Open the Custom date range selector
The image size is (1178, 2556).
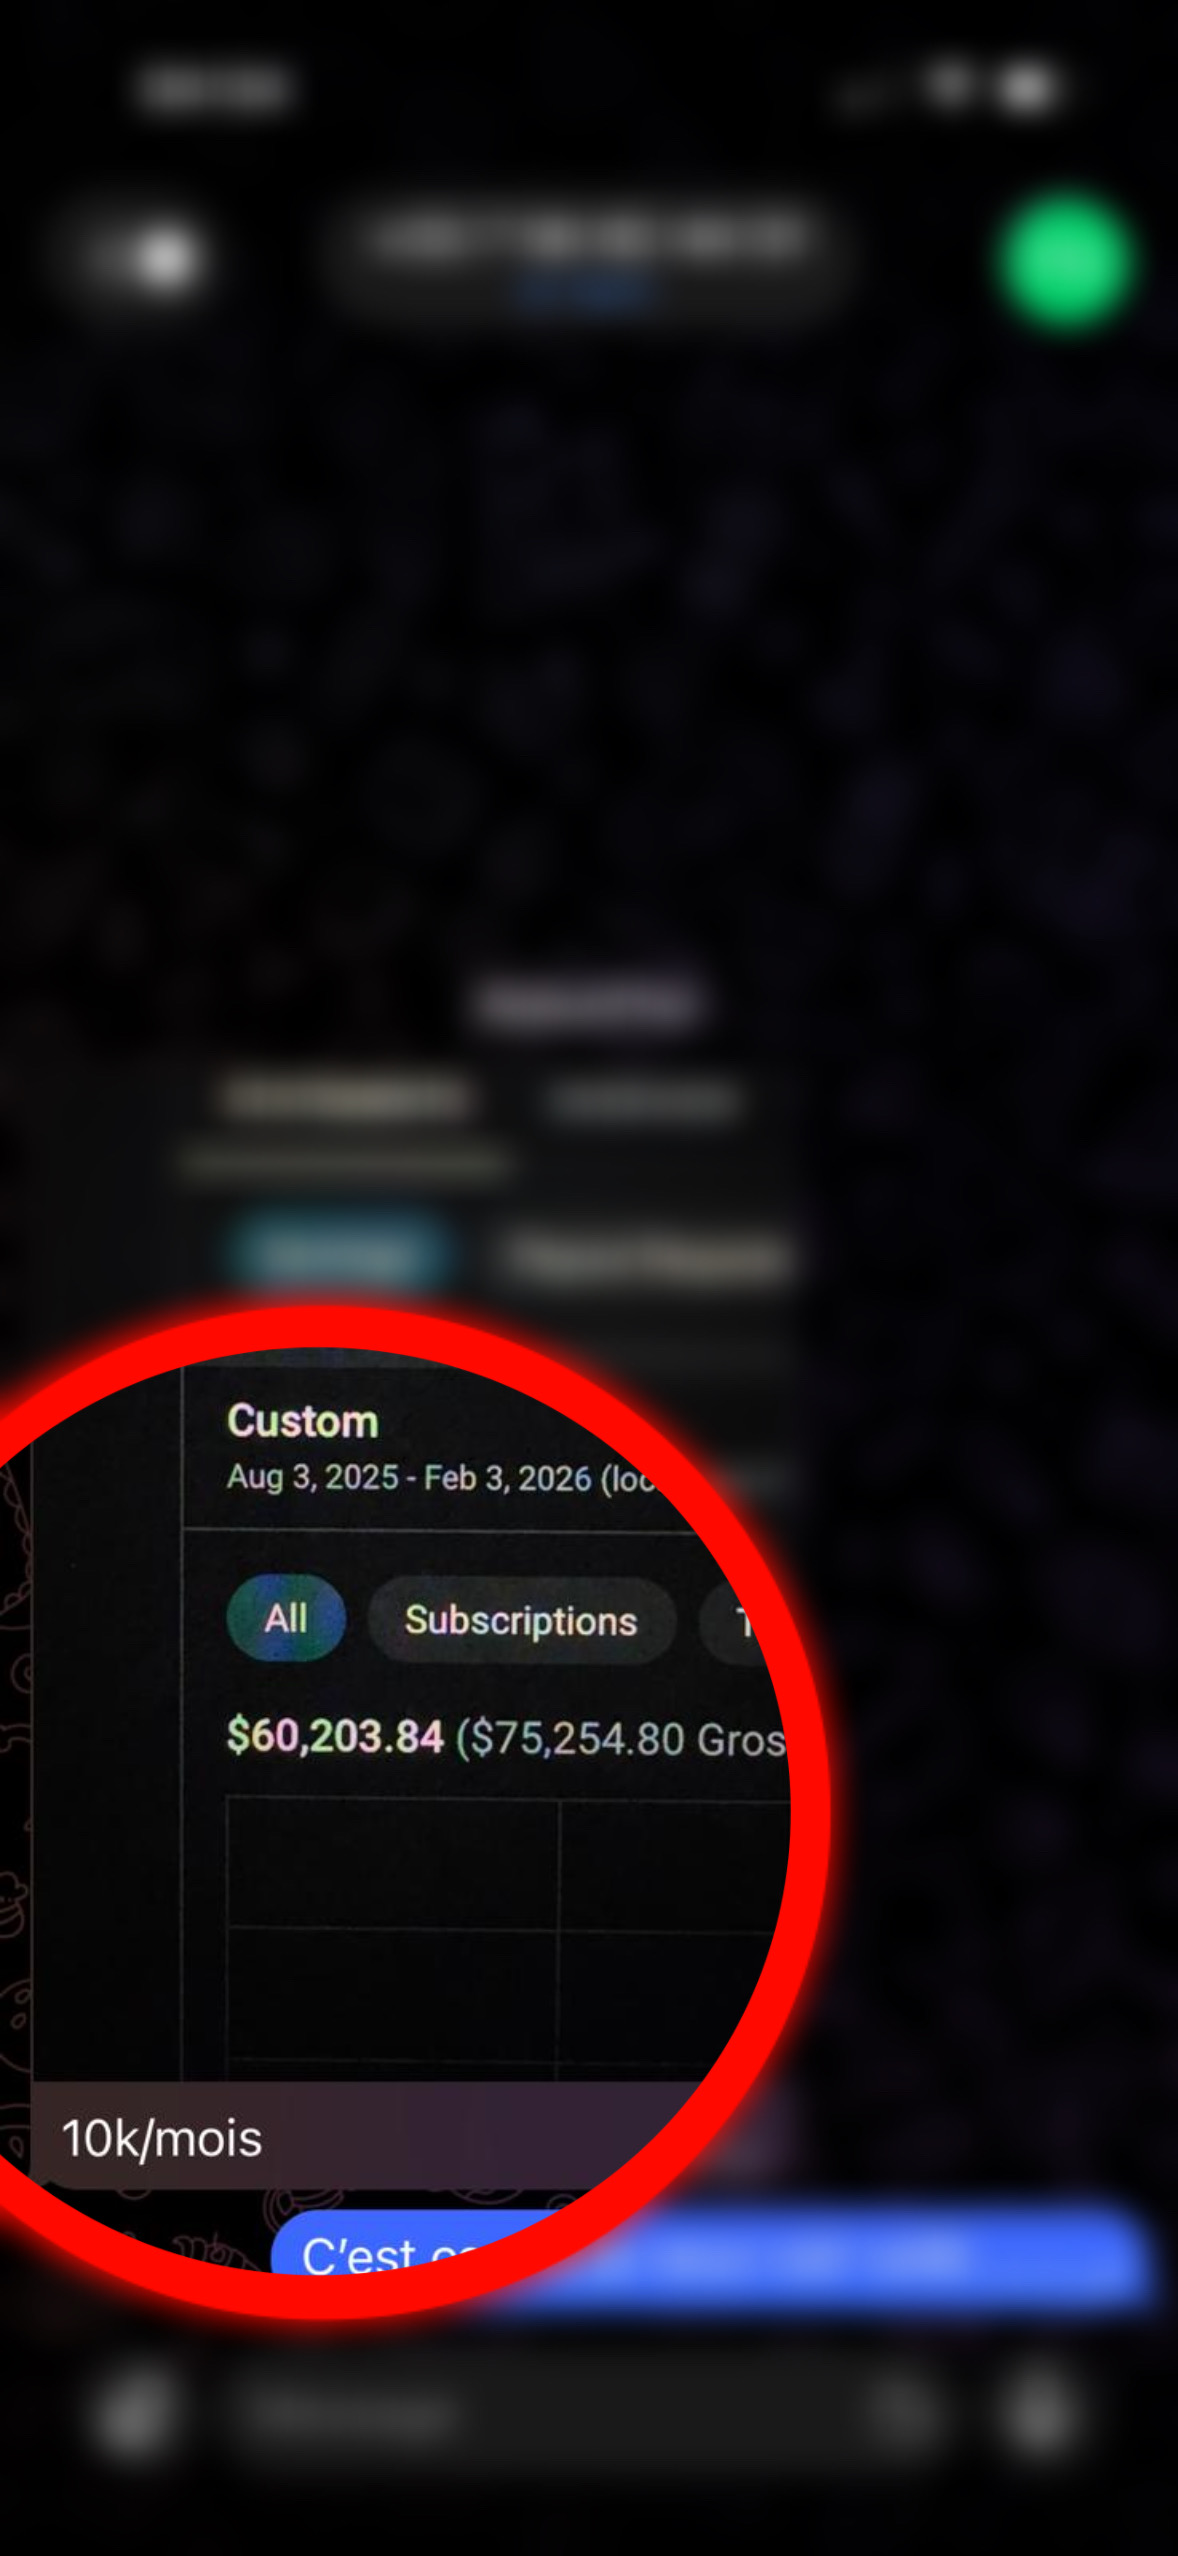tap(303, 1421)
